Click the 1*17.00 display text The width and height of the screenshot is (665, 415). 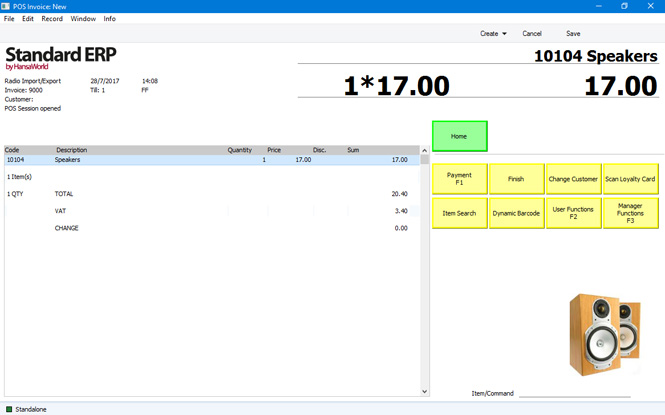(x=397, y=86)
